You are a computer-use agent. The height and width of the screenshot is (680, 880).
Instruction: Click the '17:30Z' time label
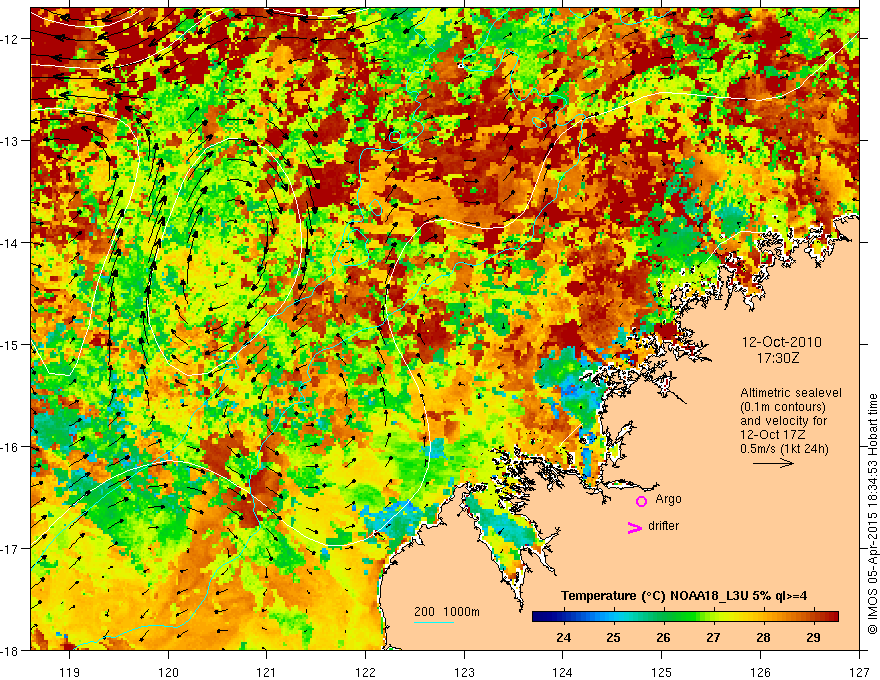(777, 358)
